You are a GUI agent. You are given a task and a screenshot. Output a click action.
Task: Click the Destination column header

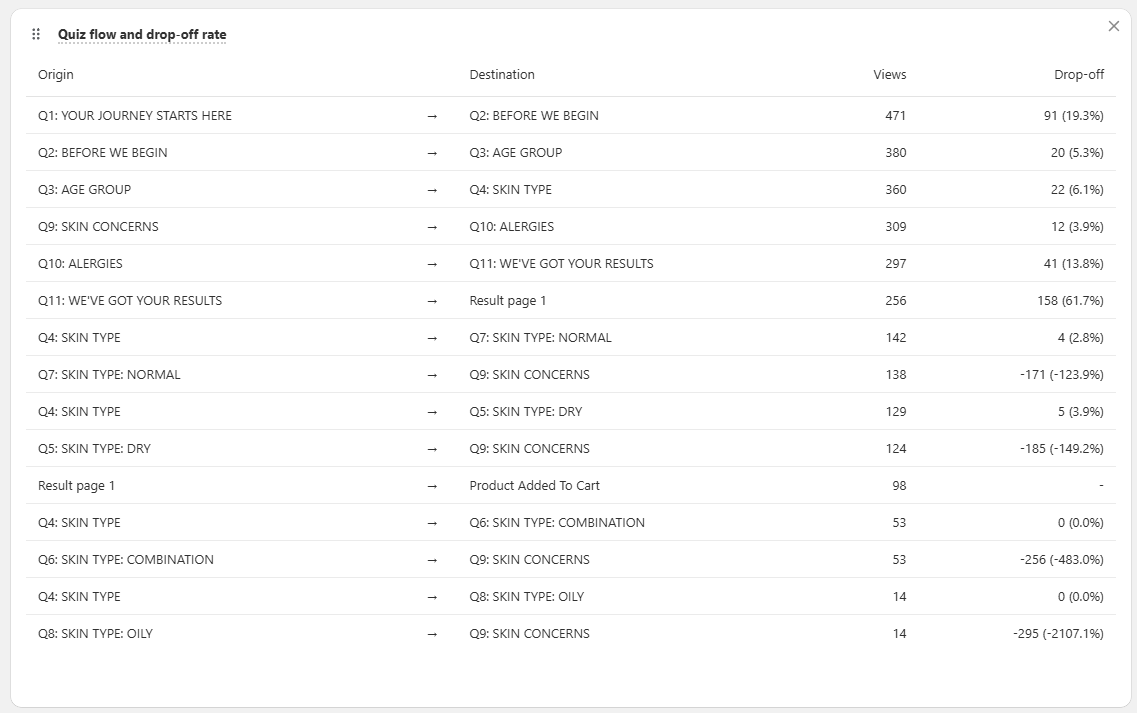click(502, 74)
